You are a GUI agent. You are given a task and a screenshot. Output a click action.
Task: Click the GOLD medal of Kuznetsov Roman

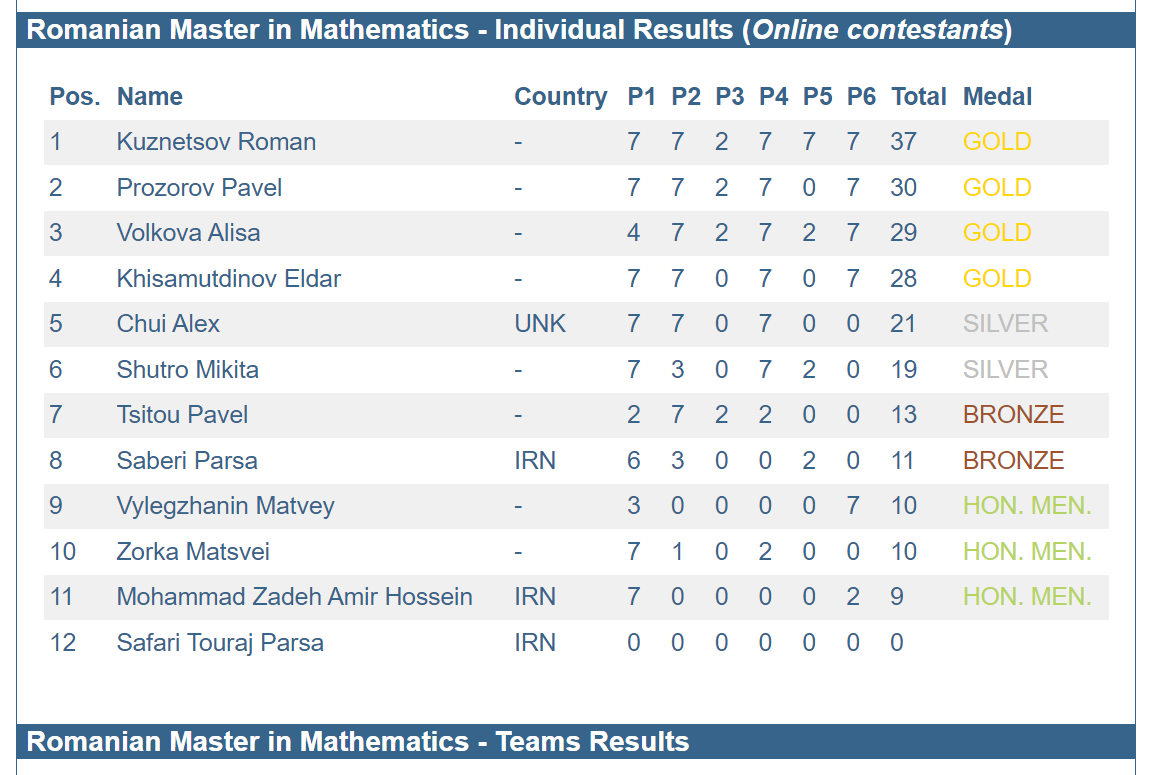point(997,142)
